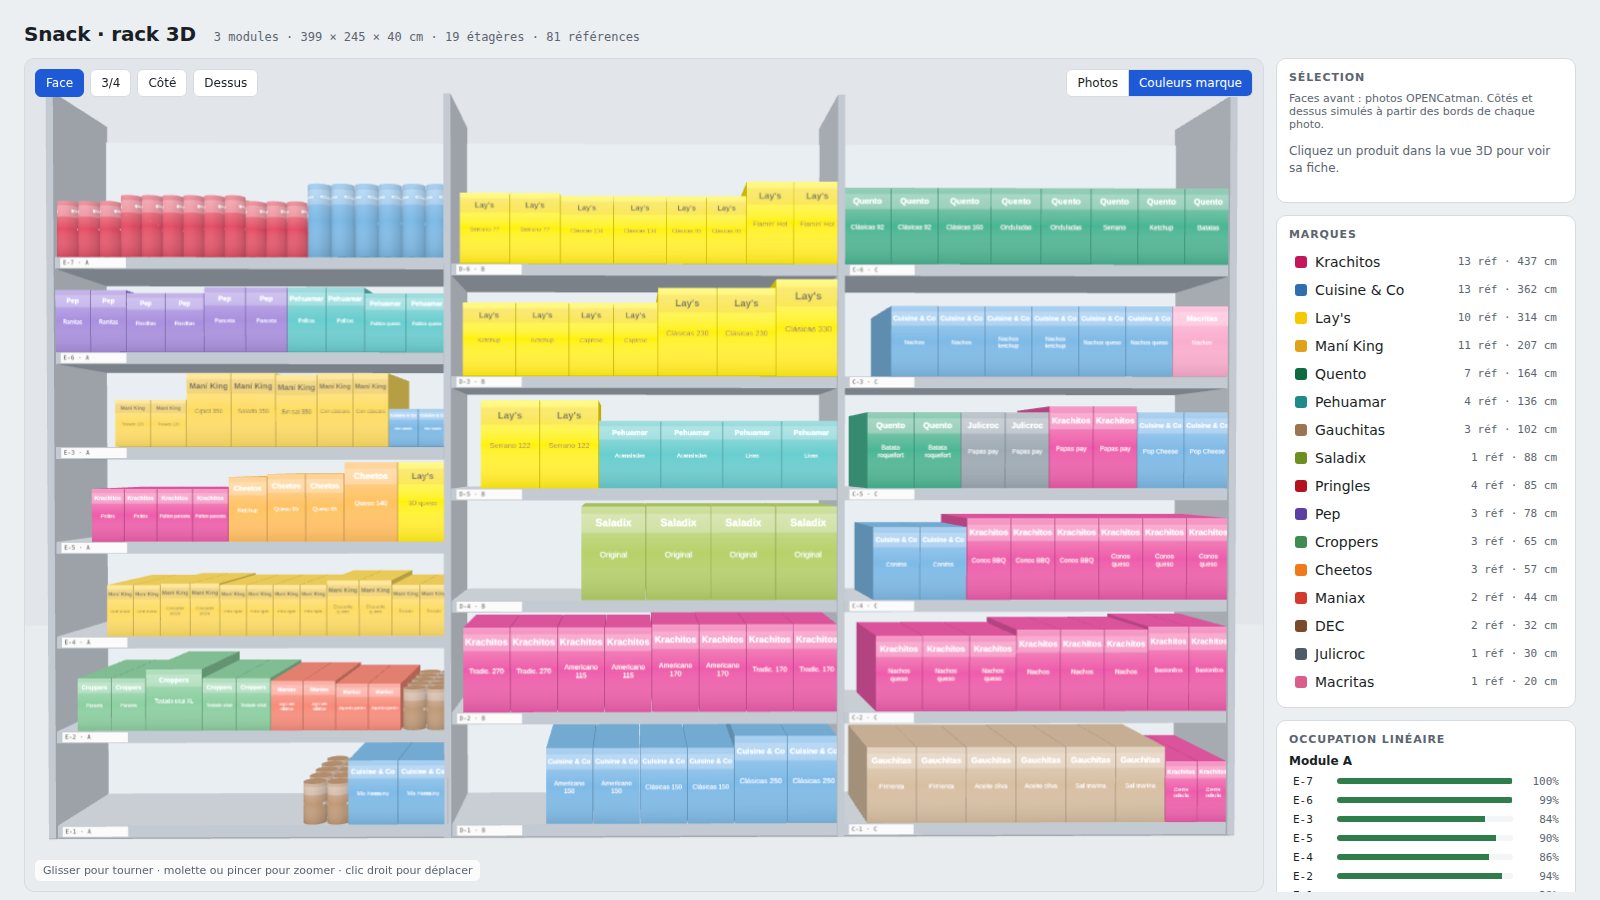
Task: Select the Maniax brand row
Action: pyautogui.click(x=1425, y=598)
